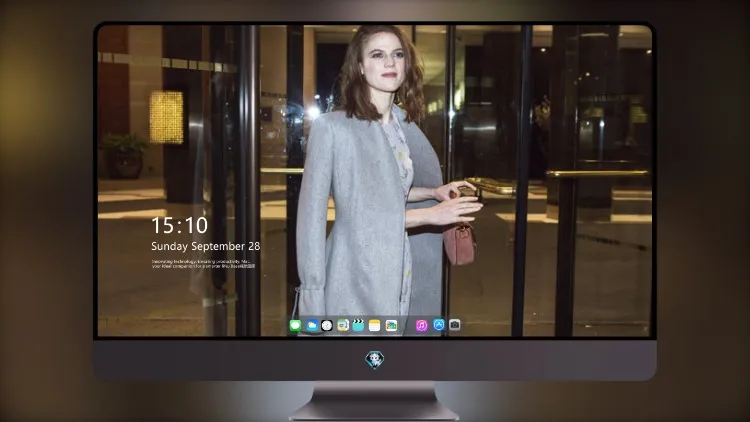The image size is (750, 422).
Task: Open the Camera app in the dock
Action: tap(454, 325)
